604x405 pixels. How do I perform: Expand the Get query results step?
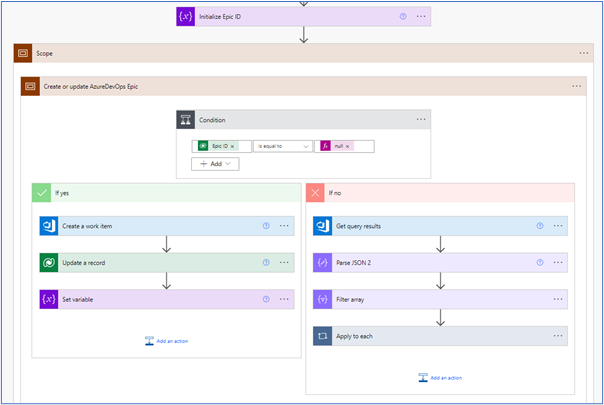click(x=440, y=226)
